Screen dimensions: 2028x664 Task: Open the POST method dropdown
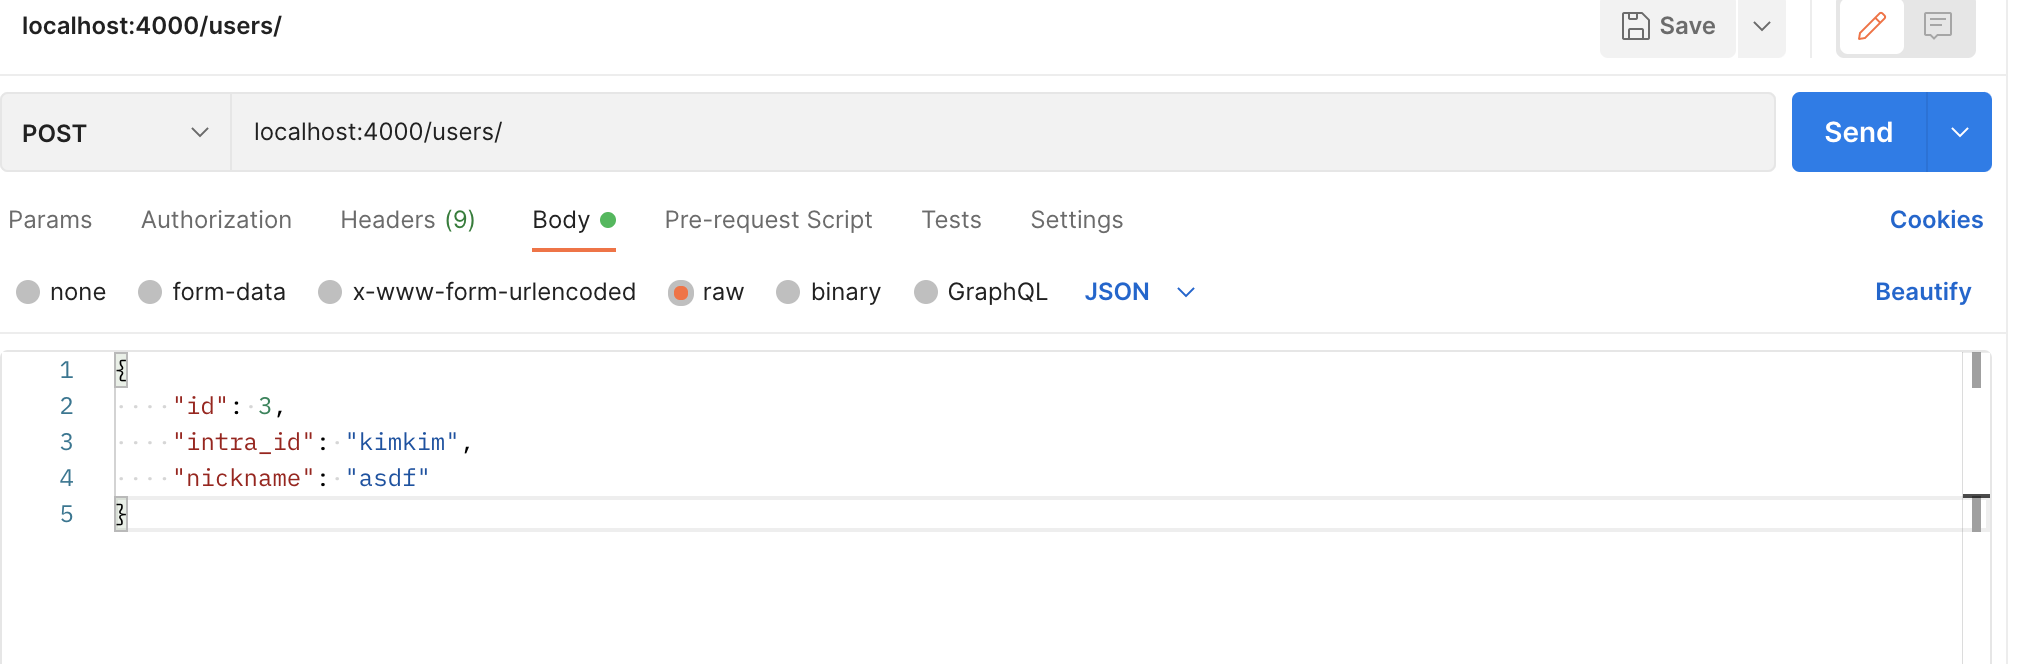(115, 133)
